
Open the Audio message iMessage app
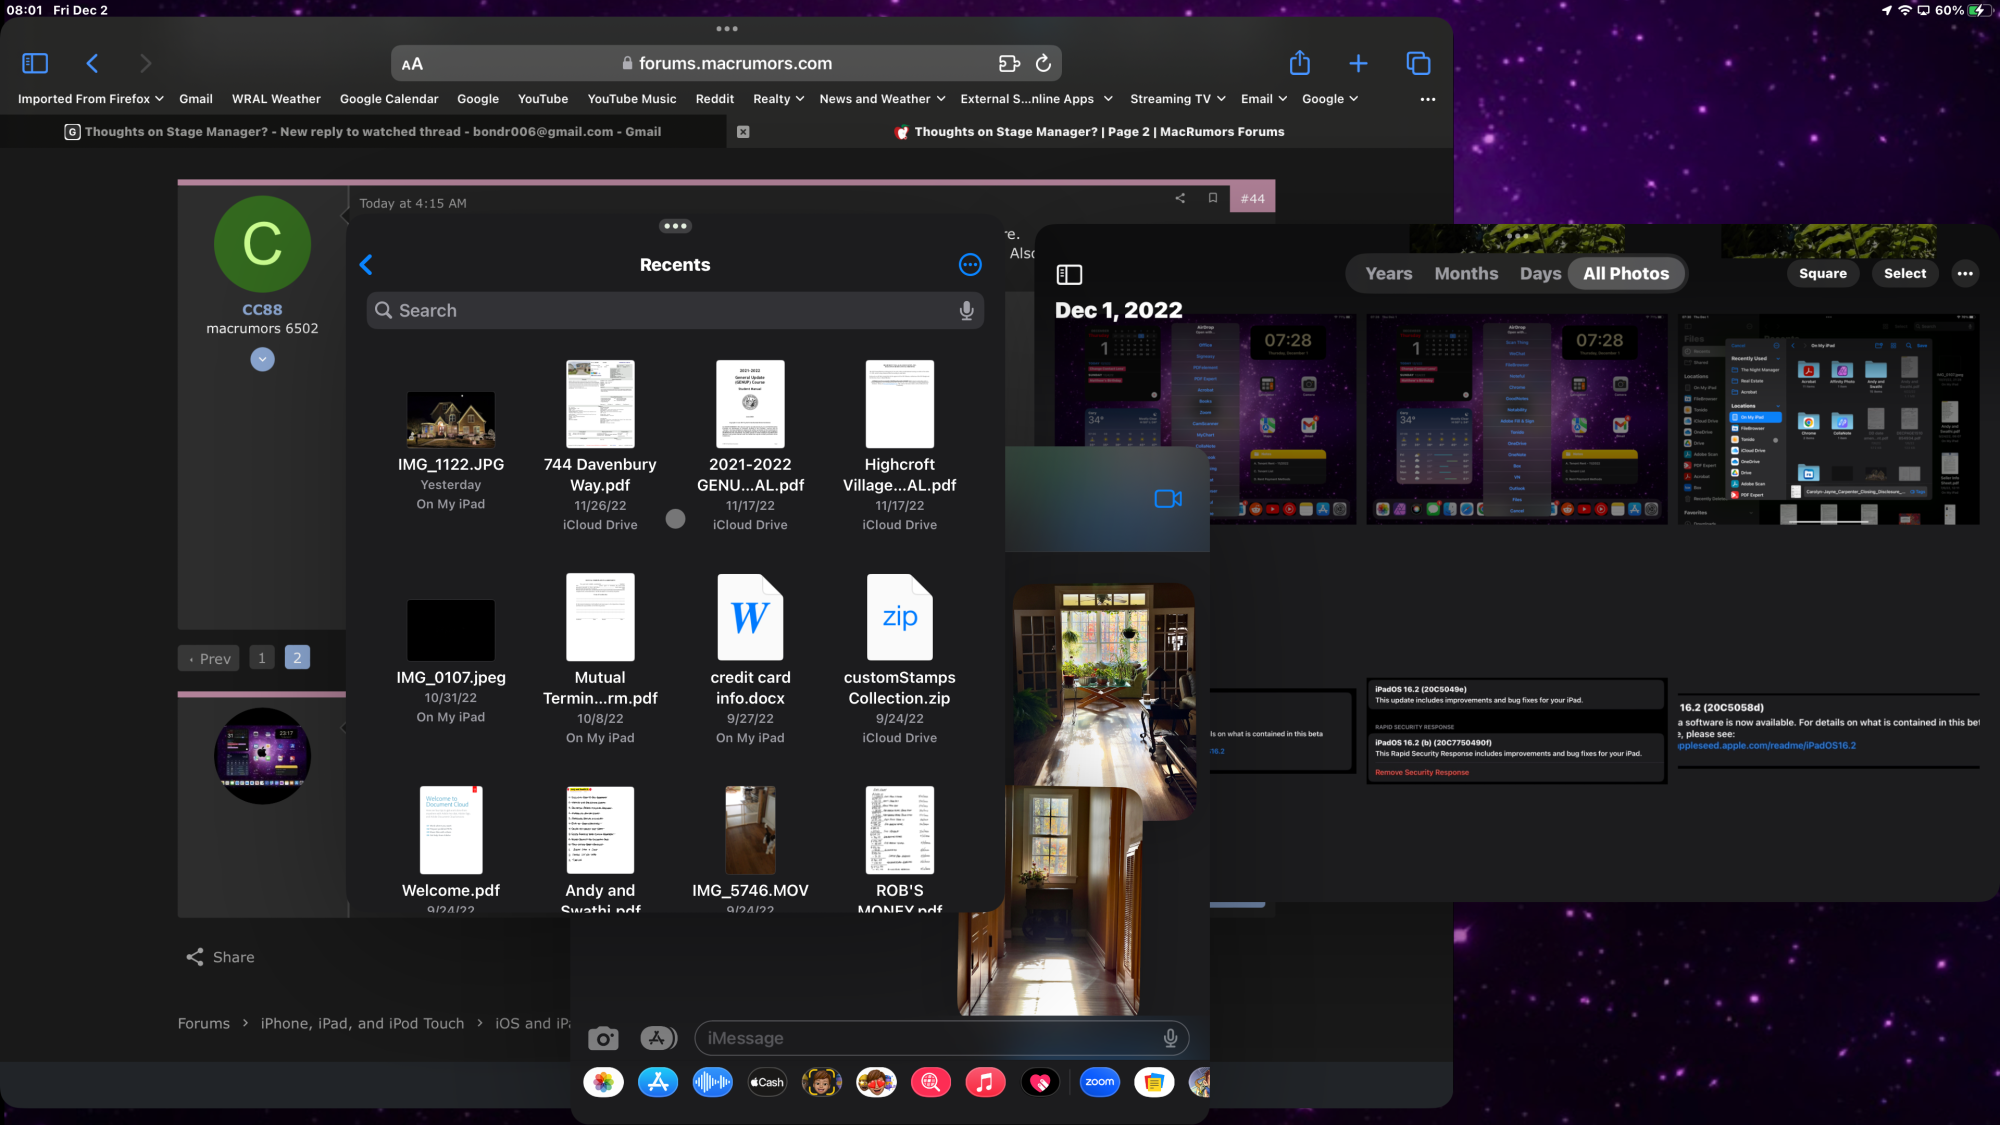(712, 1082)
